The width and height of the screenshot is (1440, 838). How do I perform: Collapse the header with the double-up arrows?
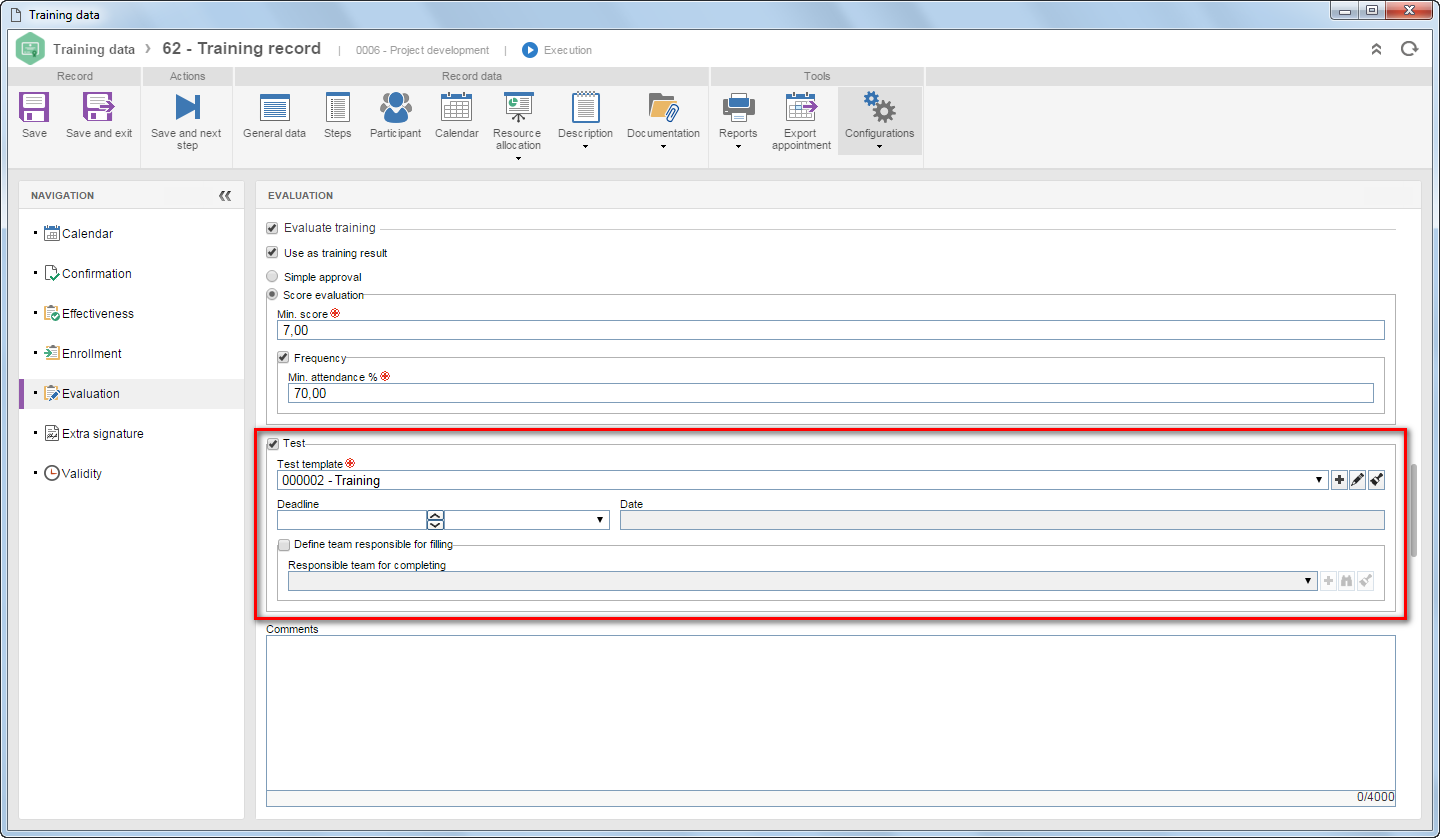[x=1376, y=49]
